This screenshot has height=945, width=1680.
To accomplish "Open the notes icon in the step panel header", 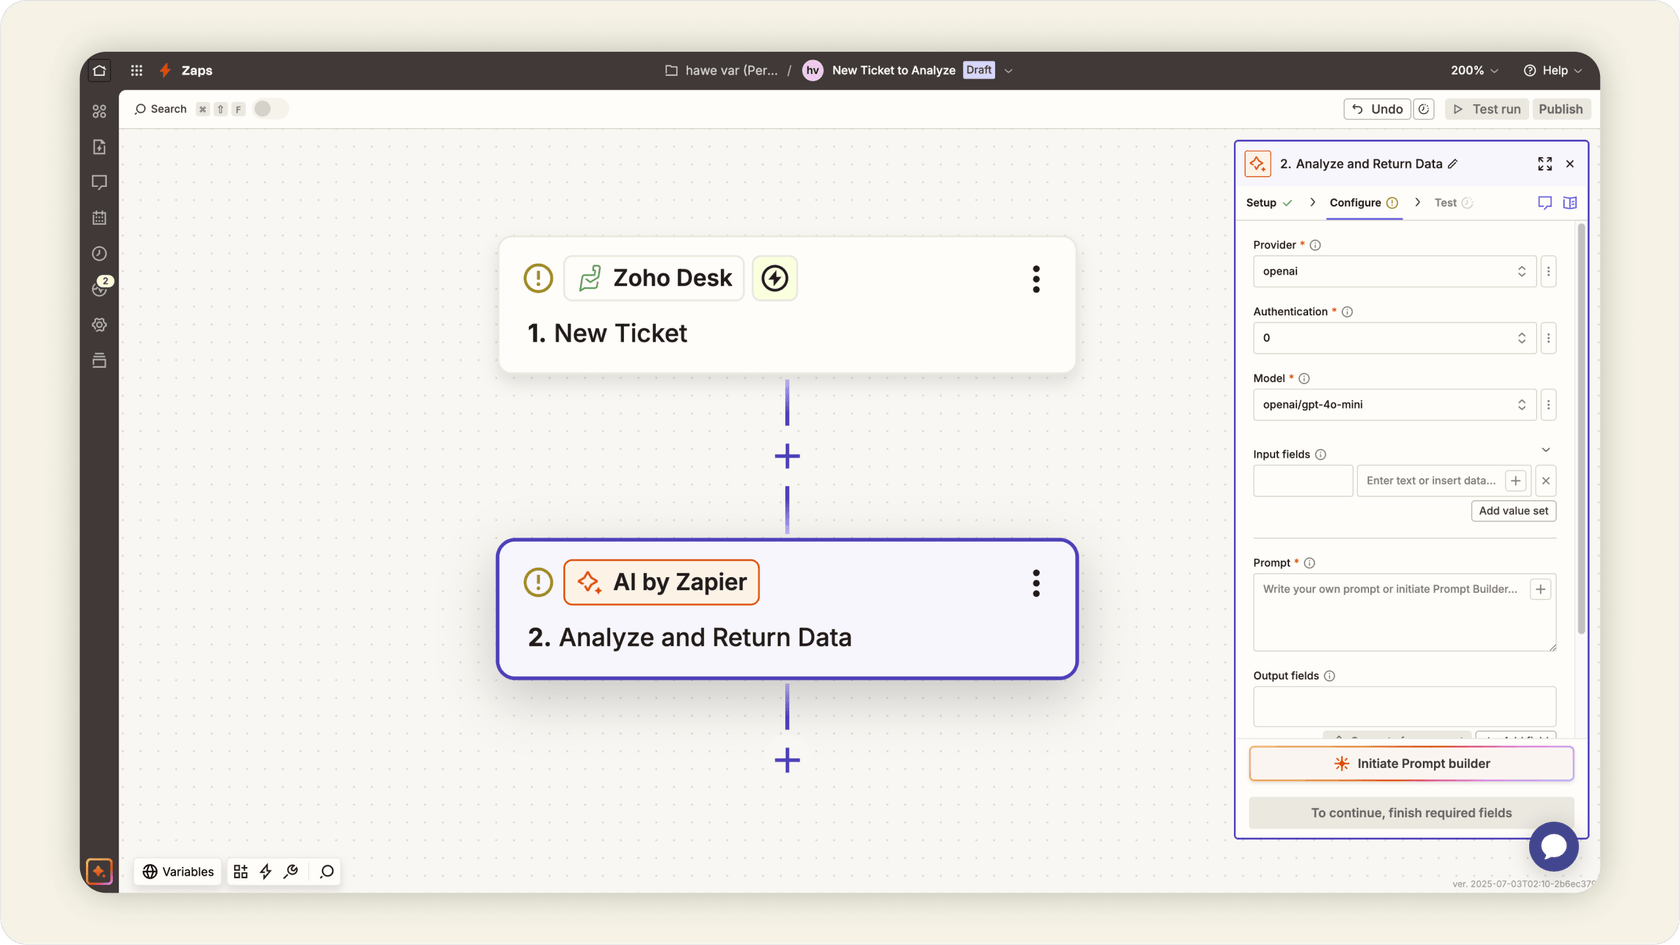I will point(1545,202).
